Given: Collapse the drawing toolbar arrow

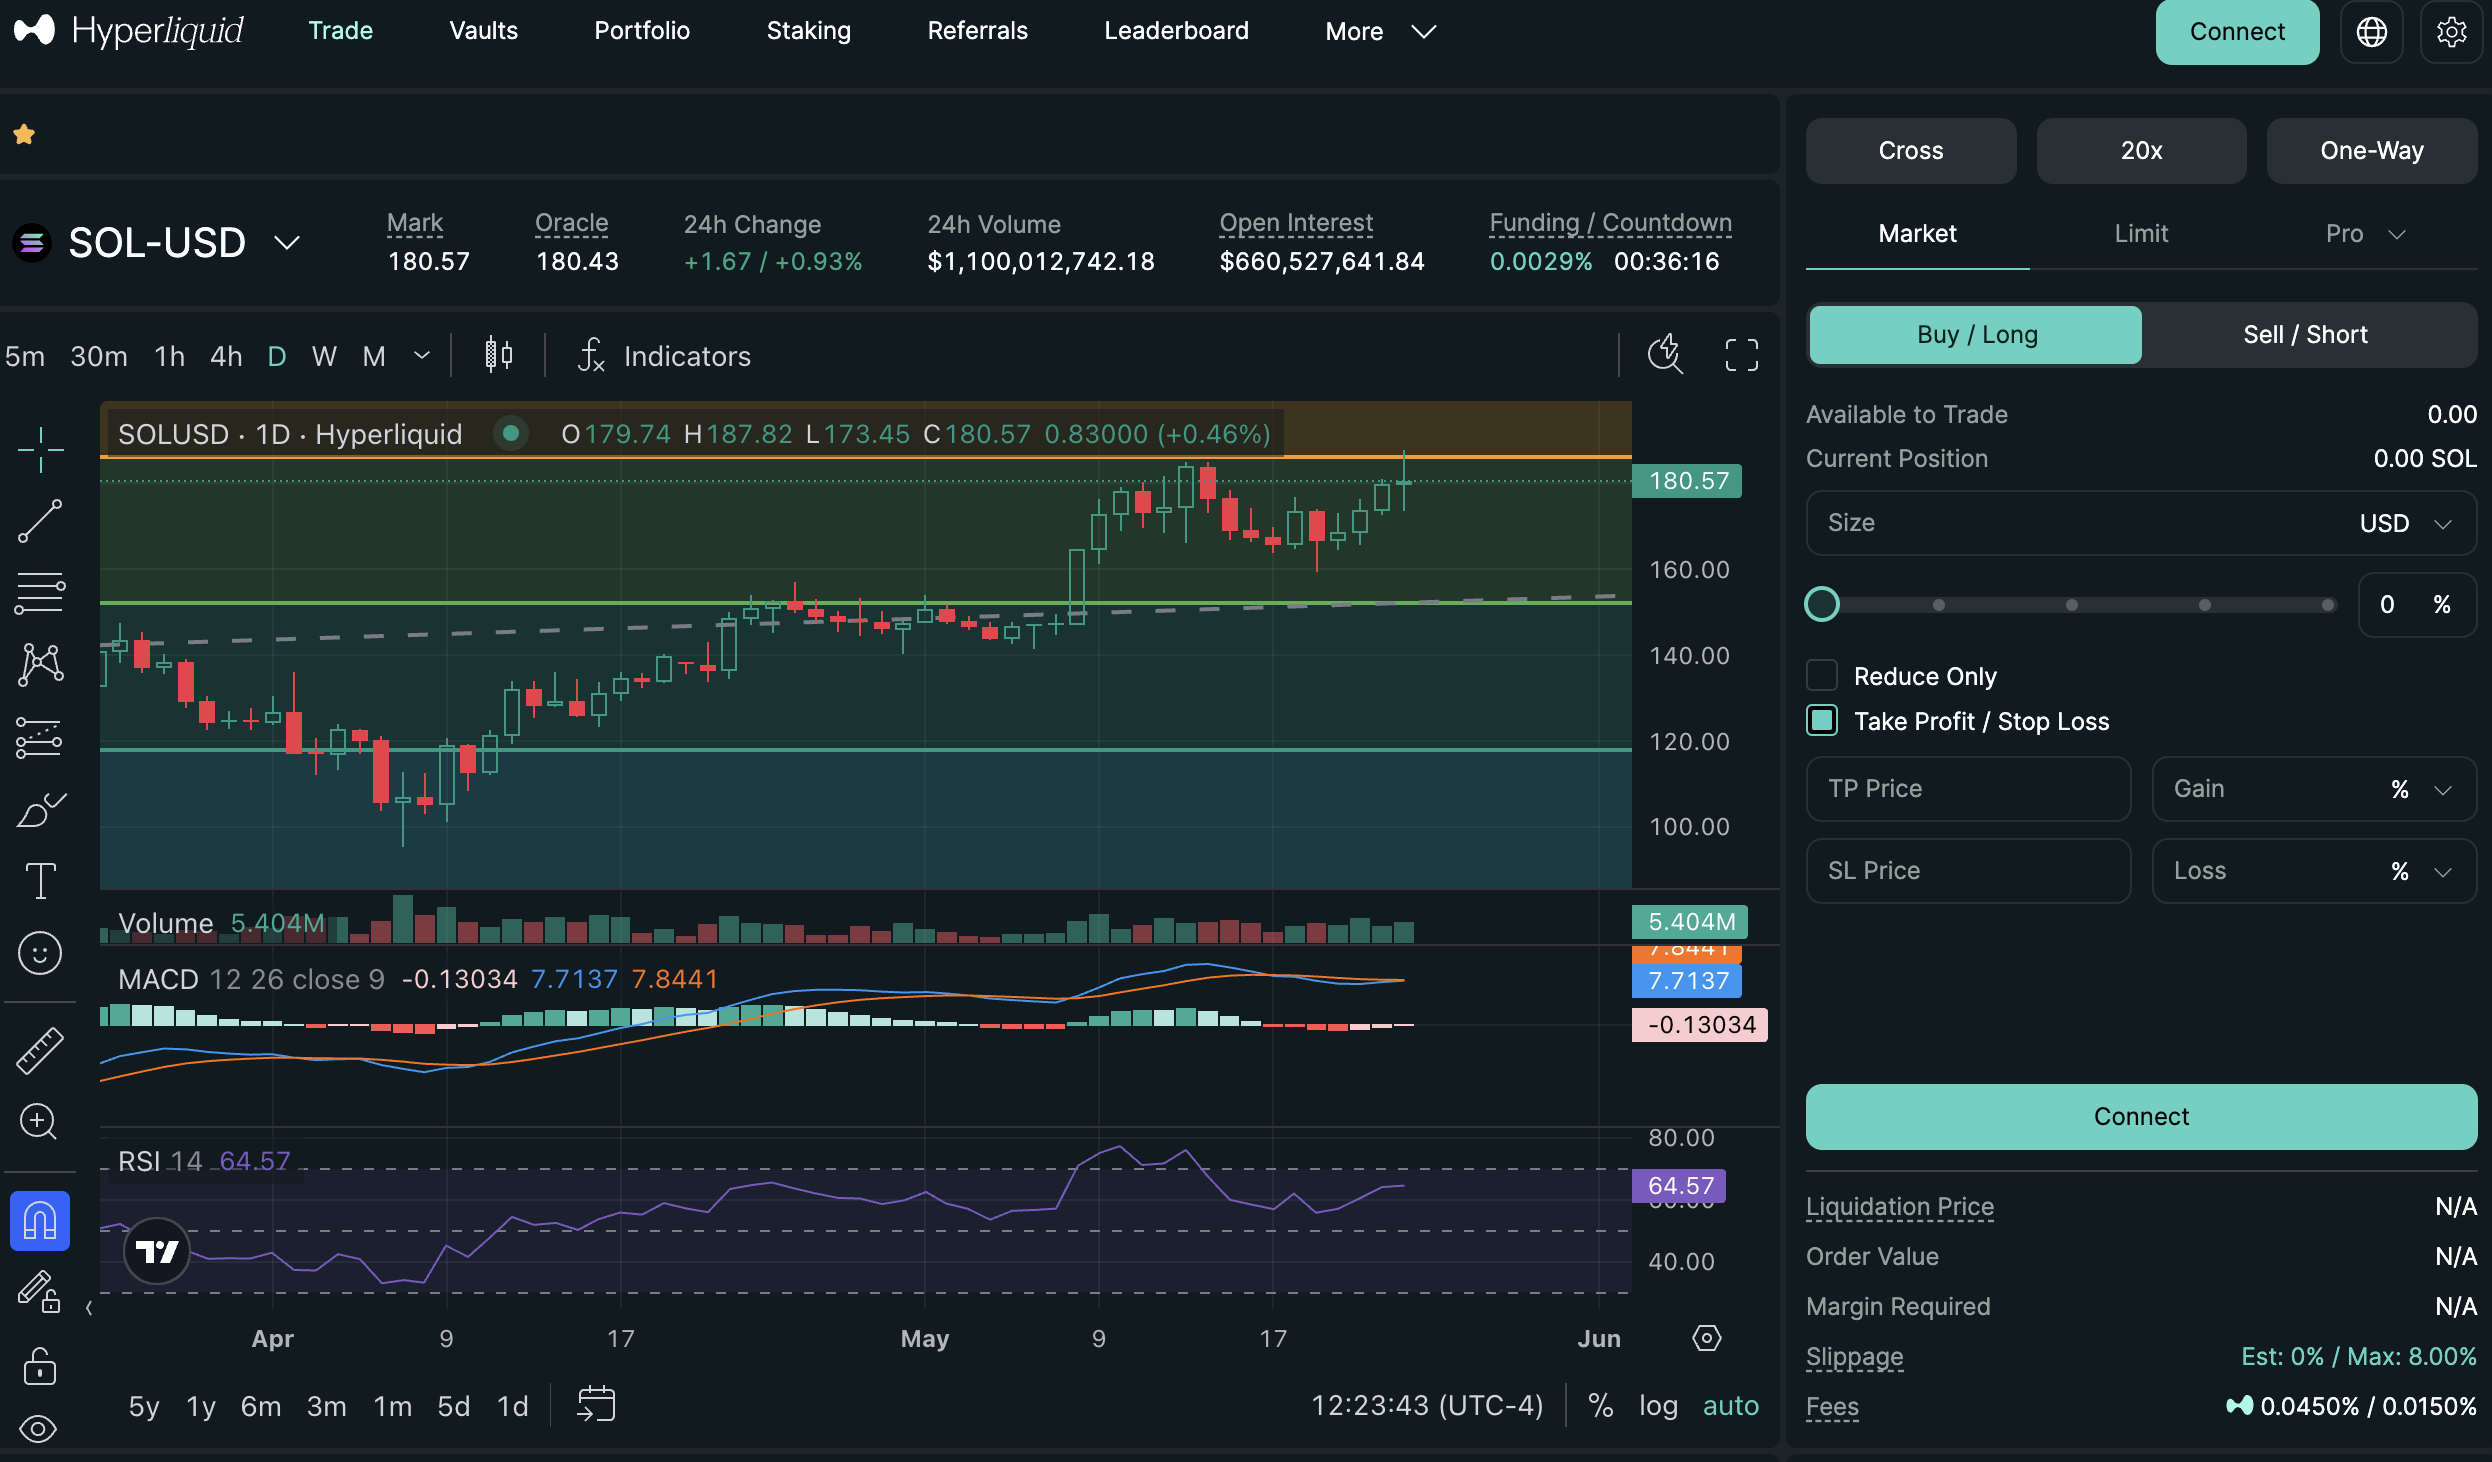Looking at the screenshot, I should [89, 1307].
